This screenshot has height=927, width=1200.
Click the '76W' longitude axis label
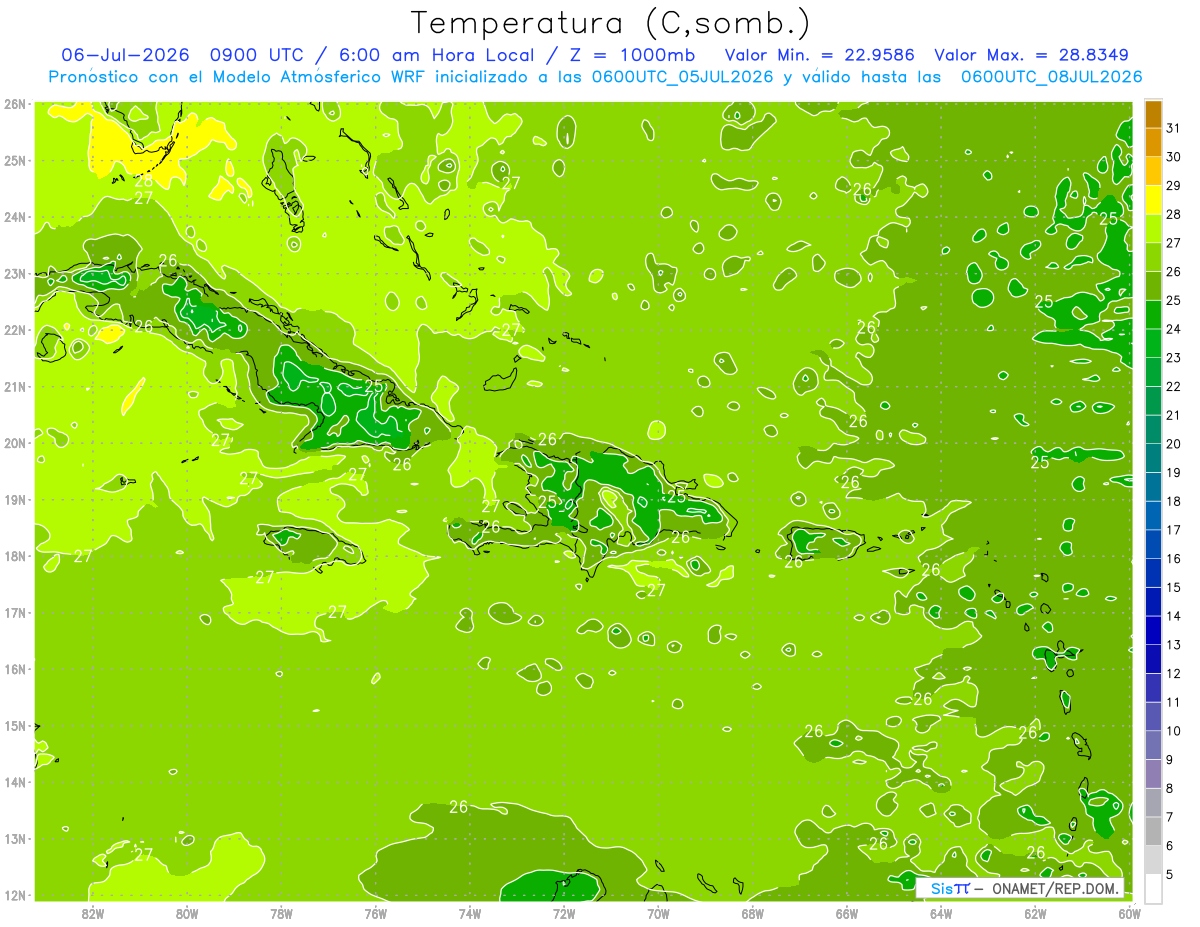[376, 912]
